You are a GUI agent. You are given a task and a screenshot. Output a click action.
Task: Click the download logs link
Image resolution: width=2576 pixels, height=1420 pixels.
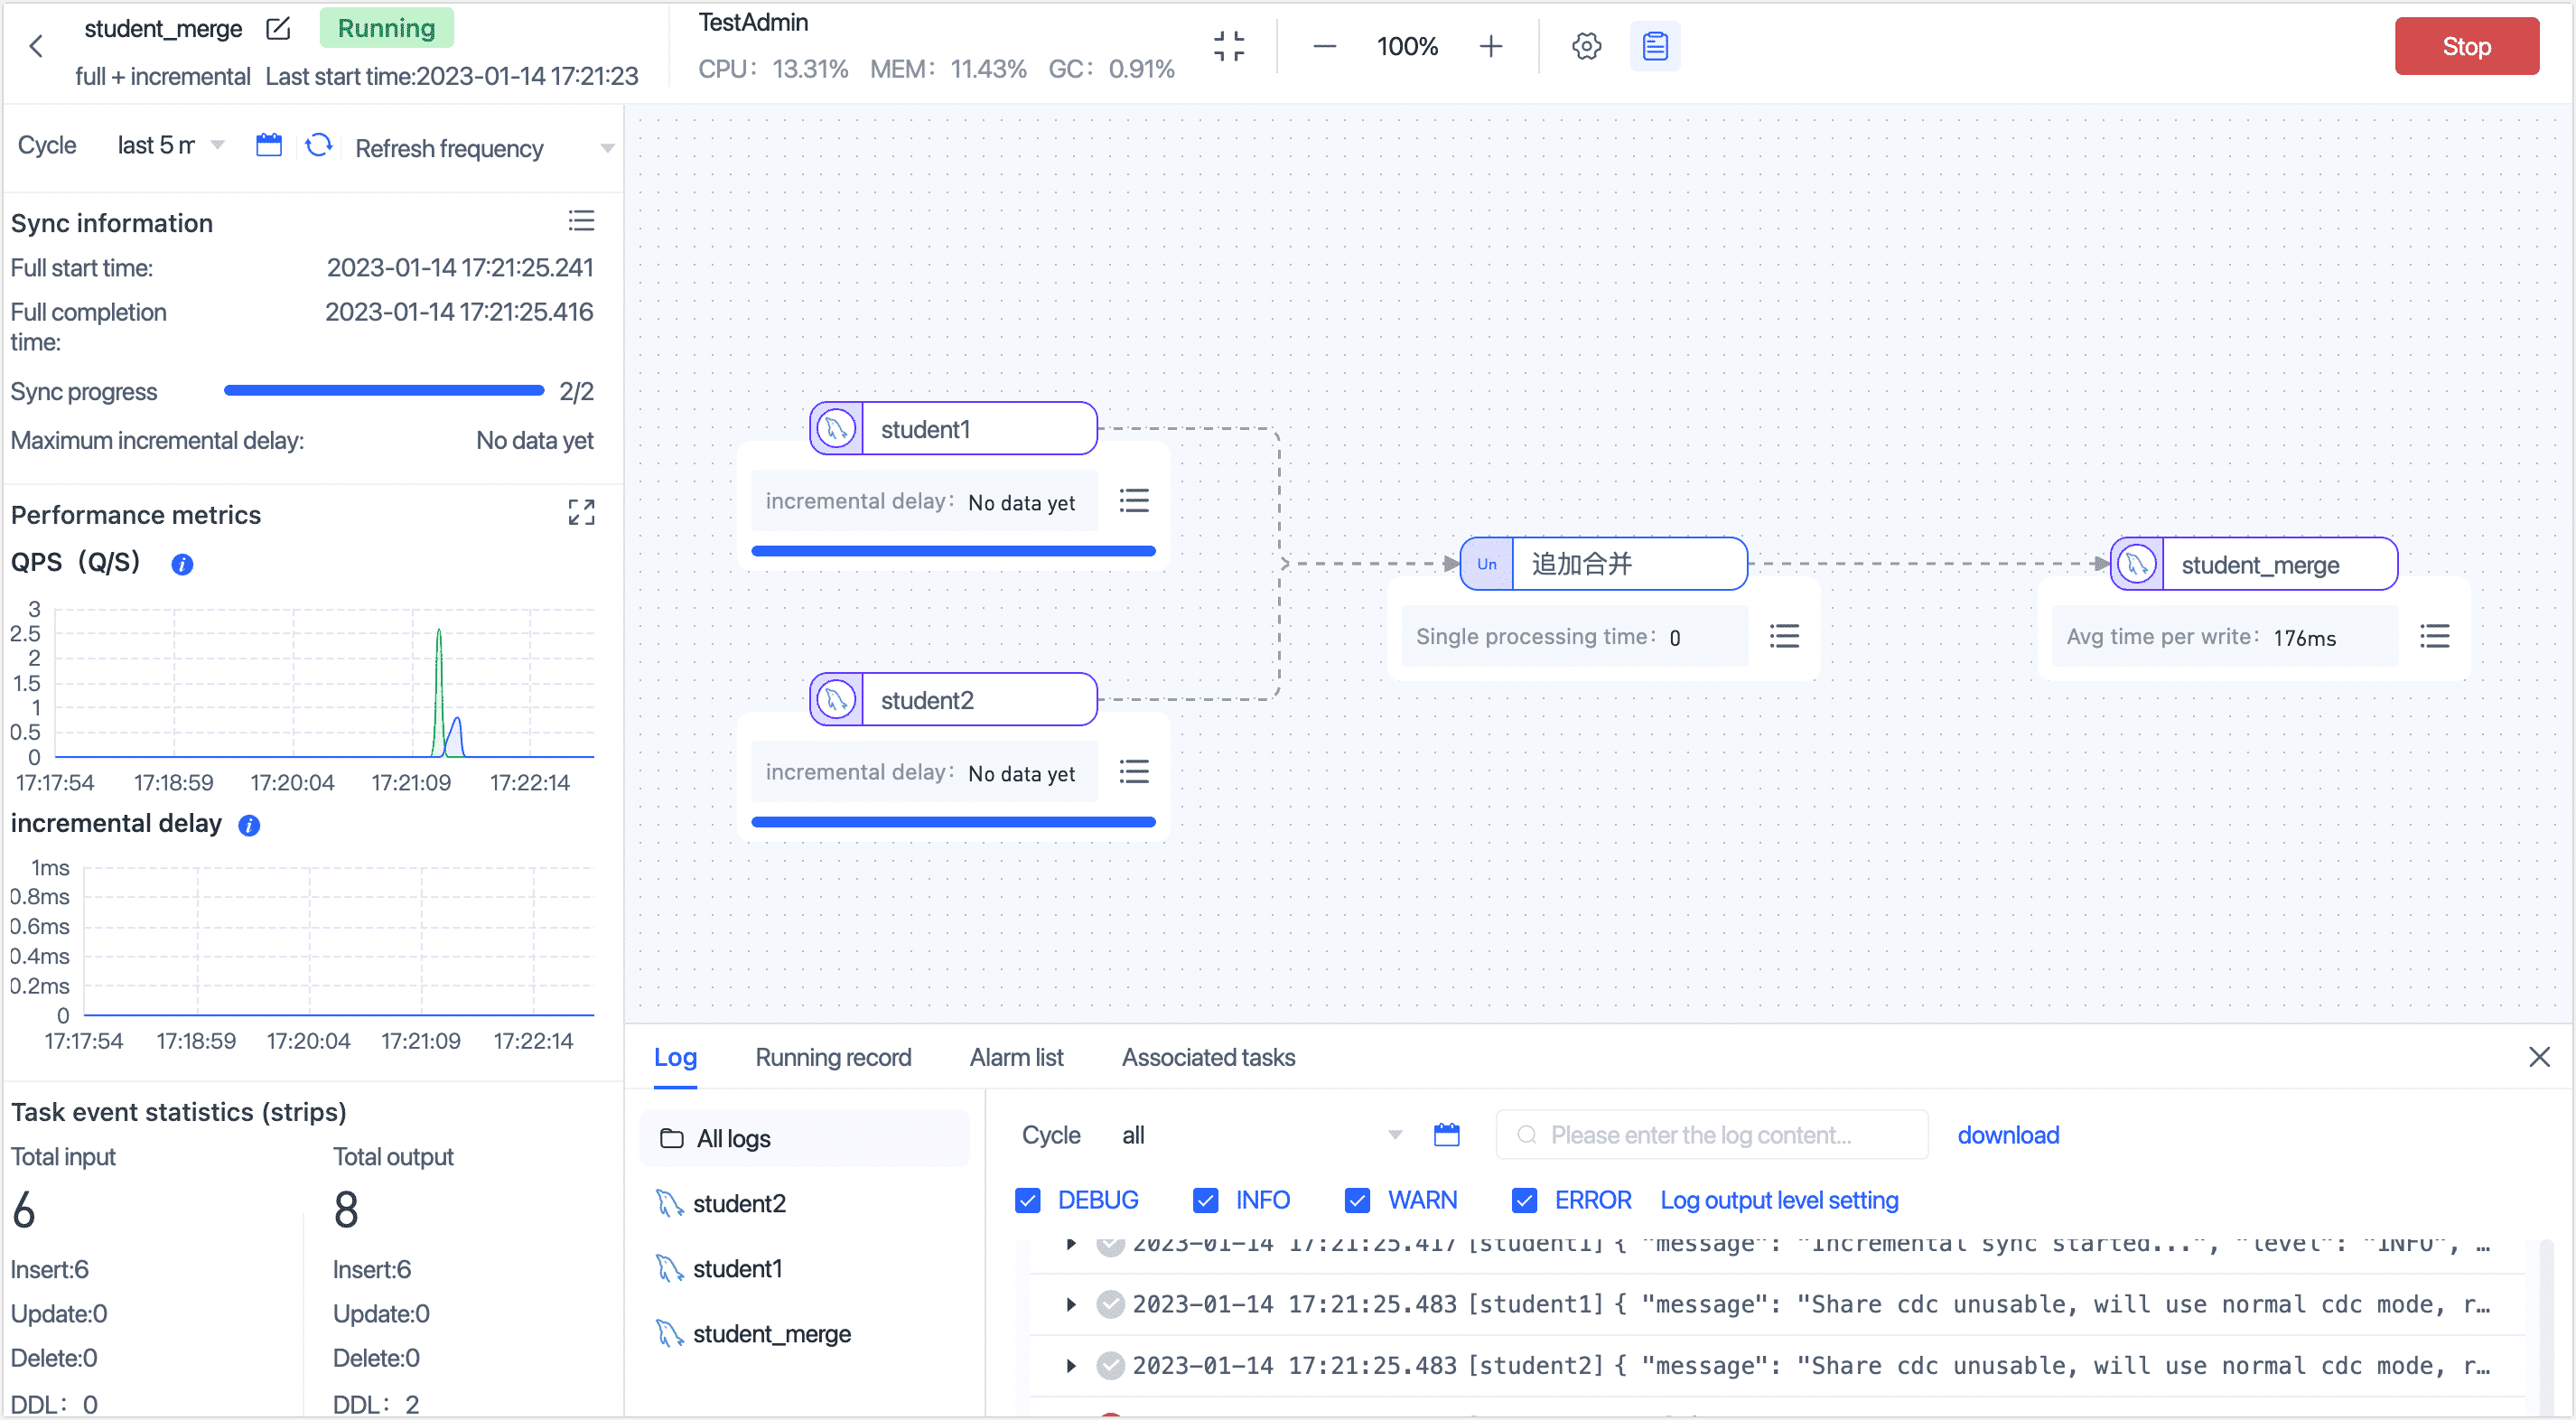(2007, 1135)
